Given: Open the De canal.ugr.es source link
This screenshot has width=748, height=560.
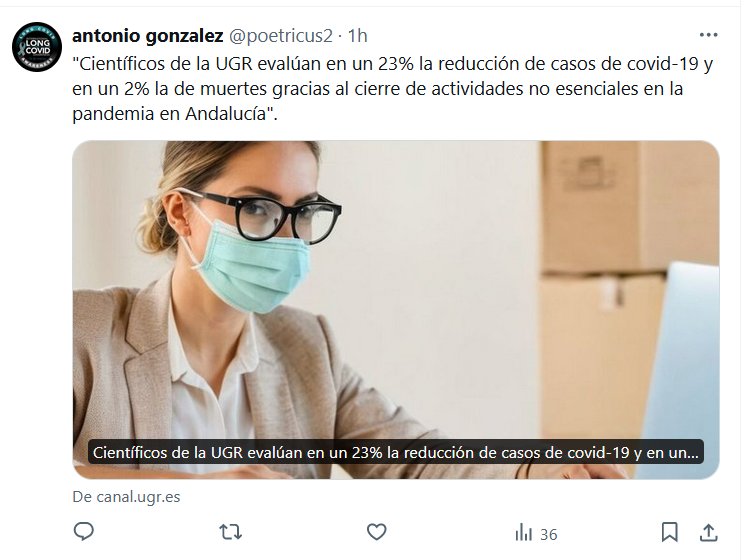Looking at the screenshot, I should (126, 497).
